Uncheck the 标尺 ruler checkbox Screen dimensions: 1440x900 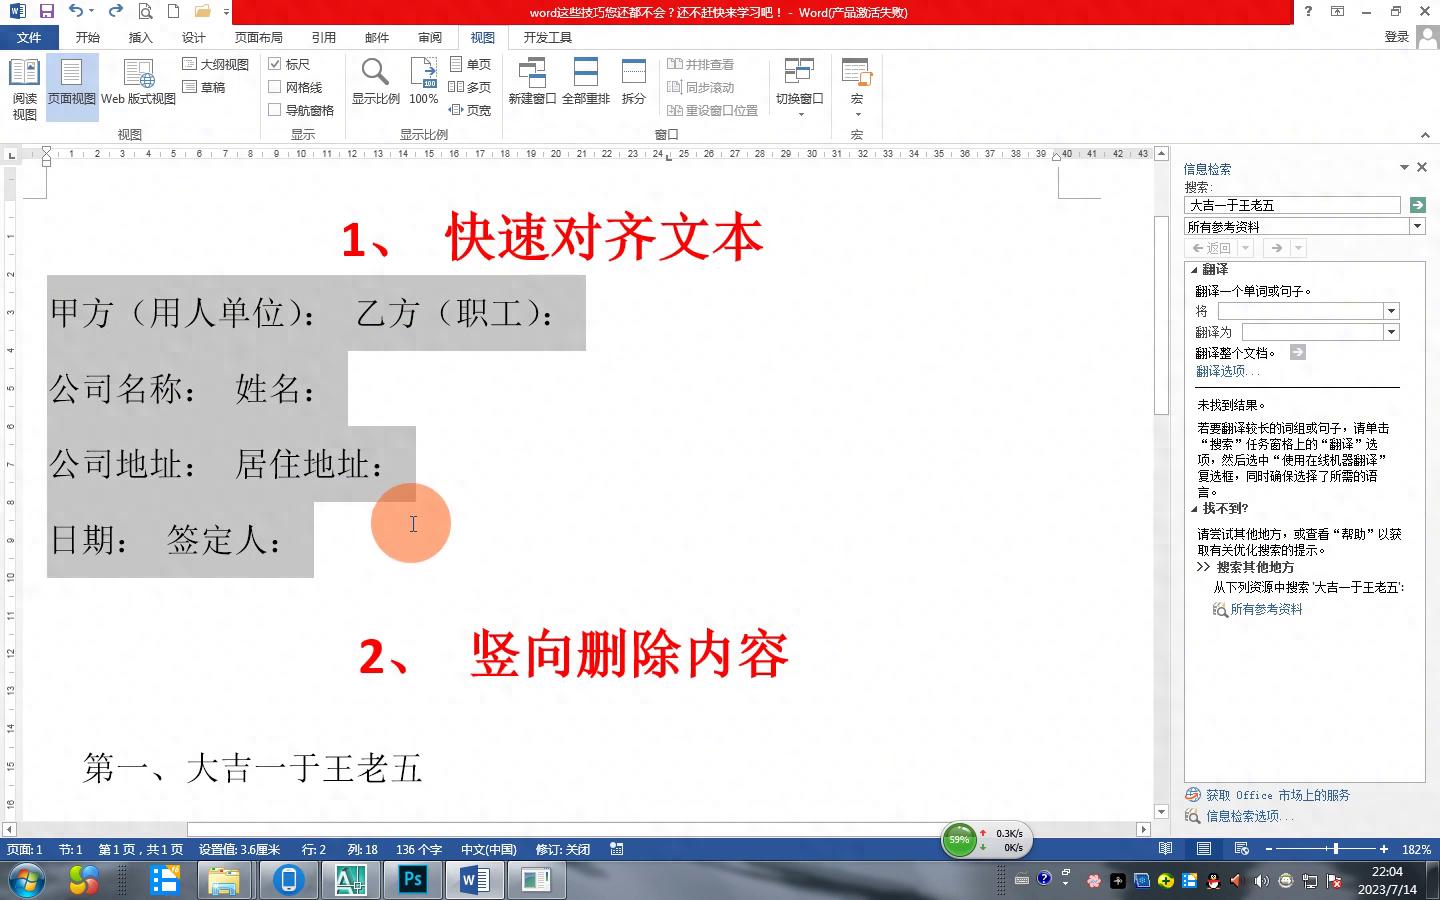tap(275, 64)
